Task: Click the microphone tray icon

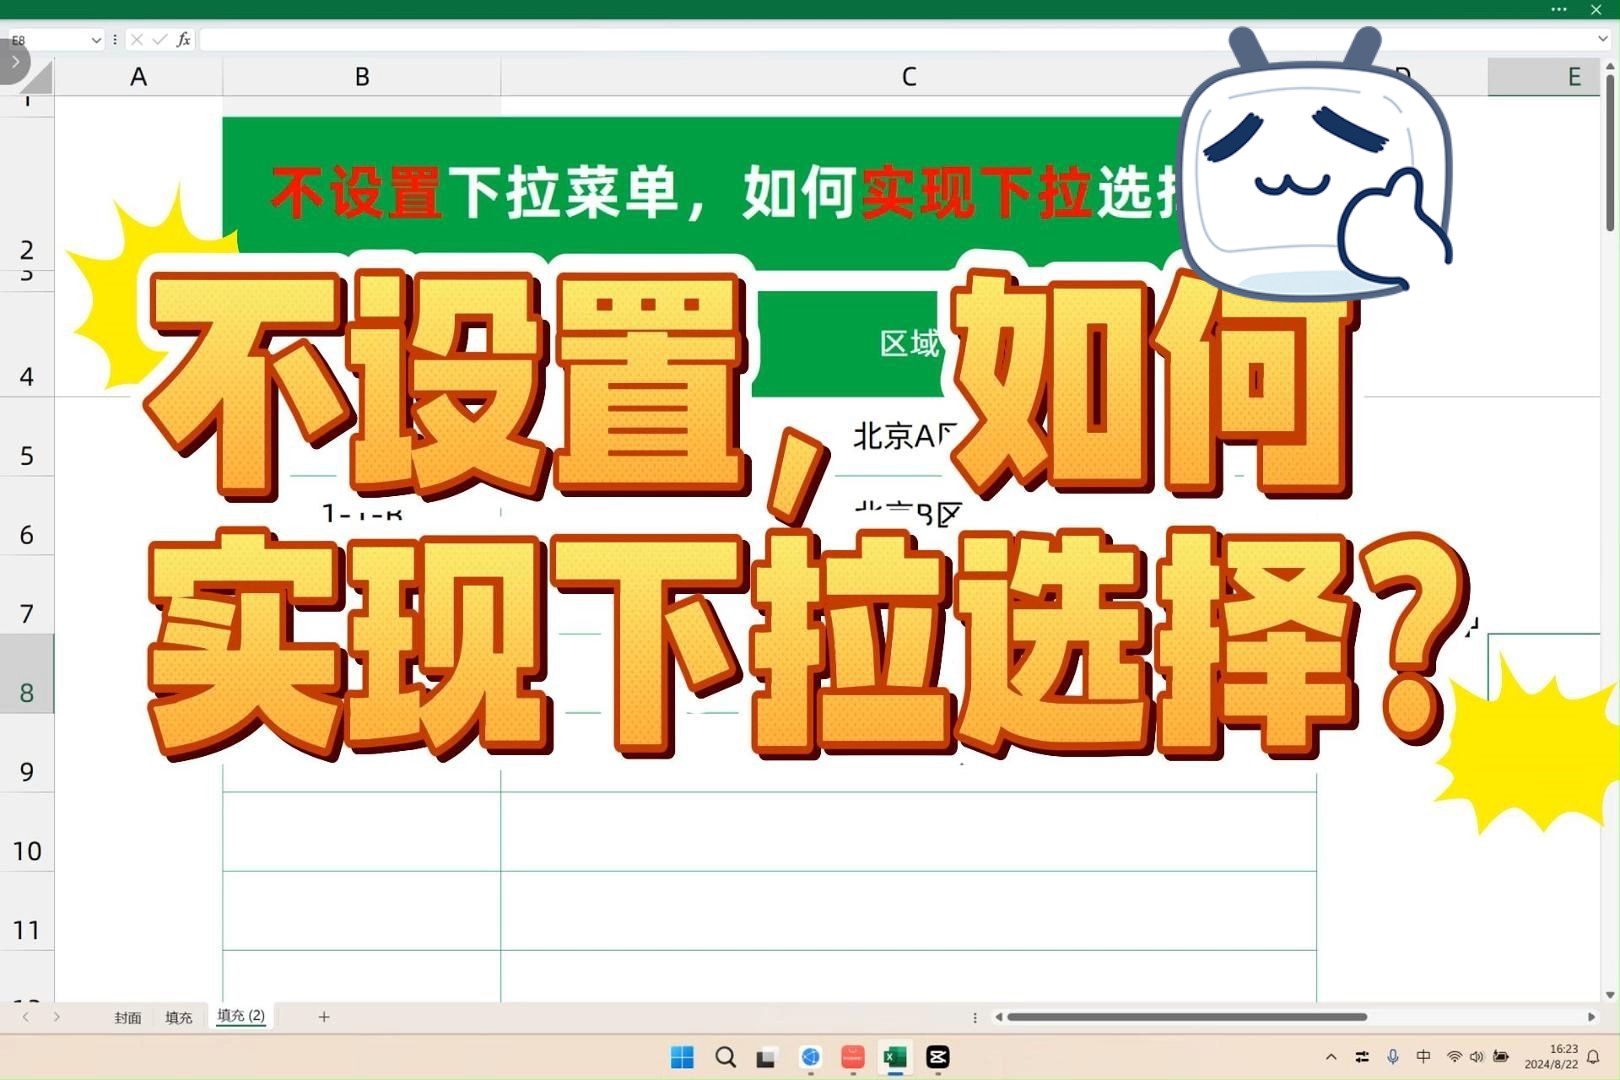Action: (1393, 1057)
